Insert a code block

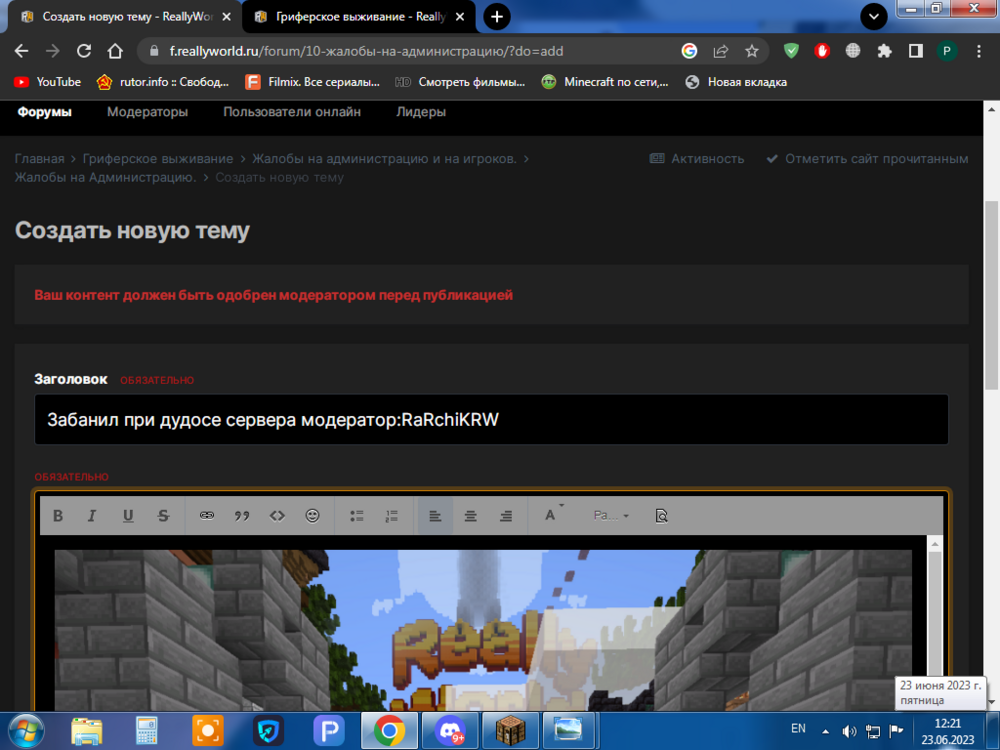pyautogui.click(x=277, y=515)
